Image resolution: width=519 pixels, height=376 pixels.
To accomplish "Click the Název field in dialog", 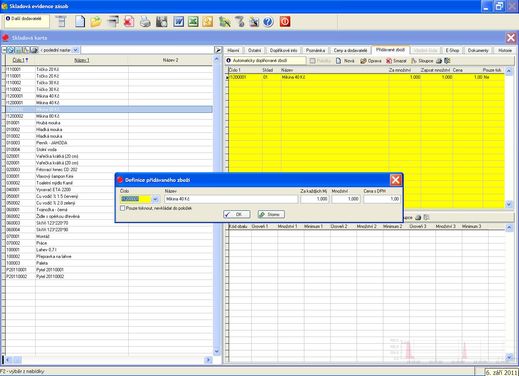I will 231,199.
